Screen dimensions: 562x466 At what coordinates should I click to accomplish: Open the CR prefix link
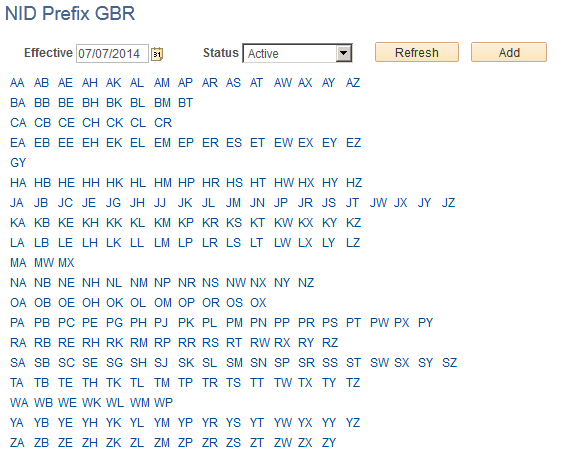(163, 123)
